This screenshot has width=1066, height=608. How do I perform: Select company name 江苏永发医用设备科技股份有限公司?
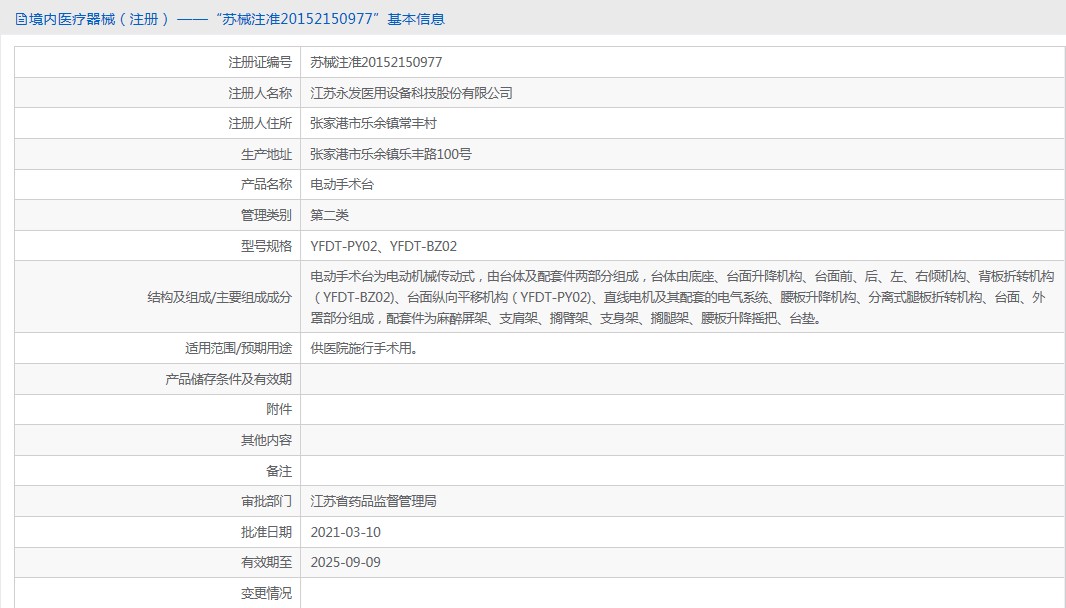[411, 93]
